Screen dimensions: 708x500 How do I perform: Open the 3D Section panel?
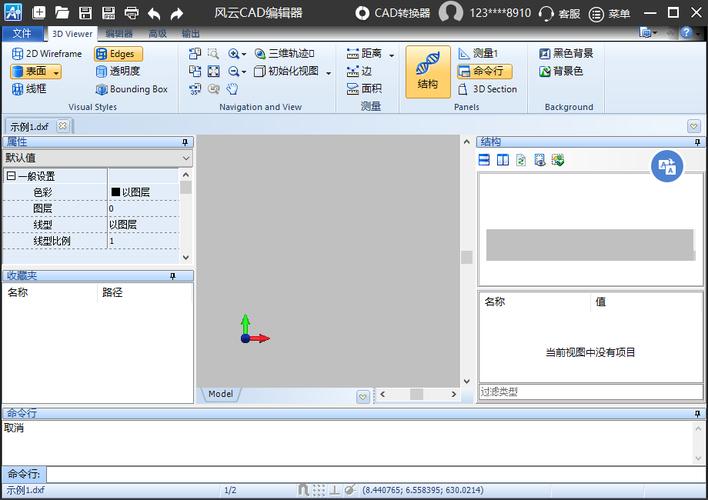point(488,89)
